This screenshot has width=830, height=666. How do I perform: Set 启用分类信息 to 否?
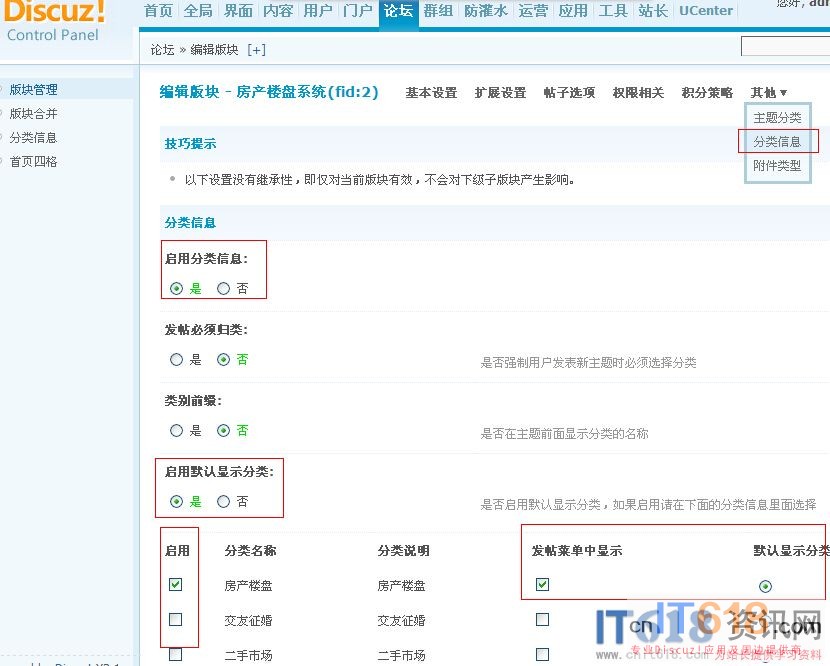point(224,289)
